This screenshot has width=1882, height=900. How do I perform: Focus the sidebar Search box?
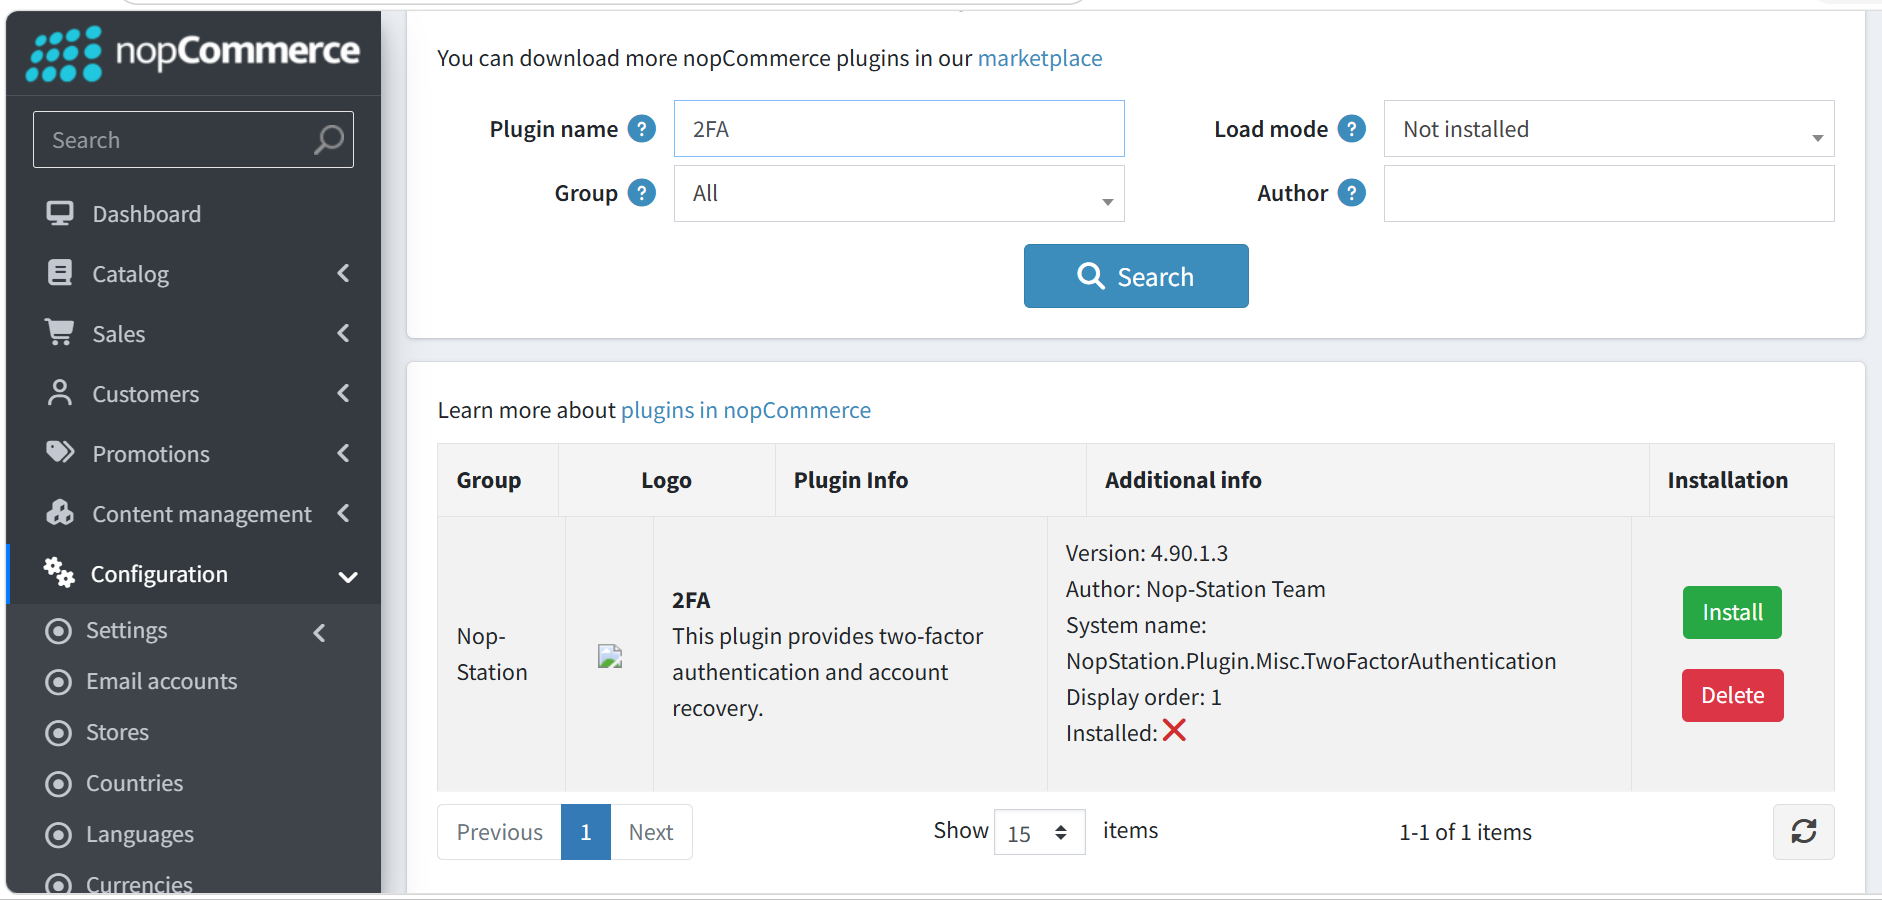point(193,140)
